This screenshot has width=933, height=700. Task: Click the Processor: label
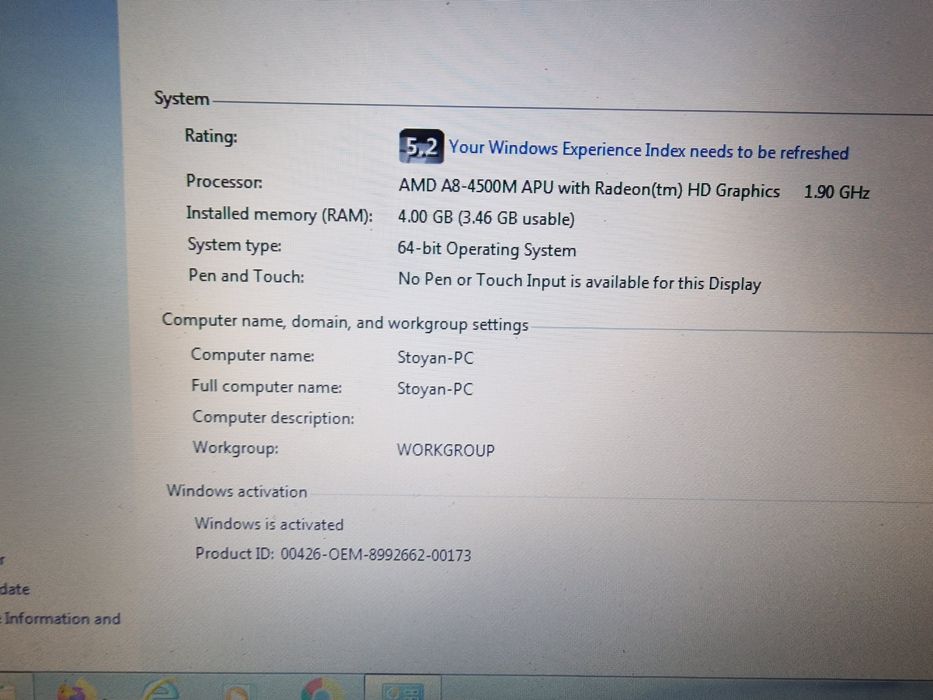click(224, 181)
